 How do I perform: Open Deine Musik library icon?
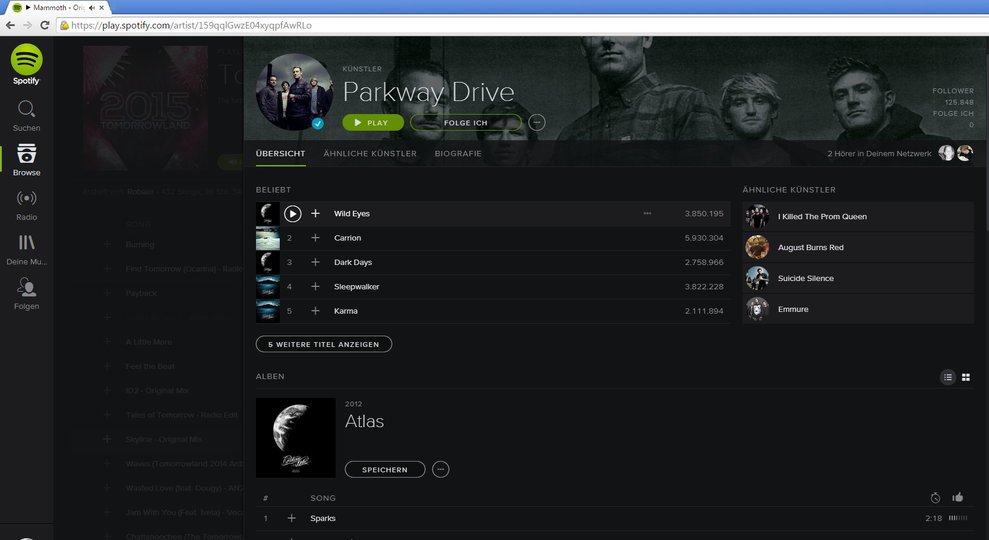click(x=26, y=250)
